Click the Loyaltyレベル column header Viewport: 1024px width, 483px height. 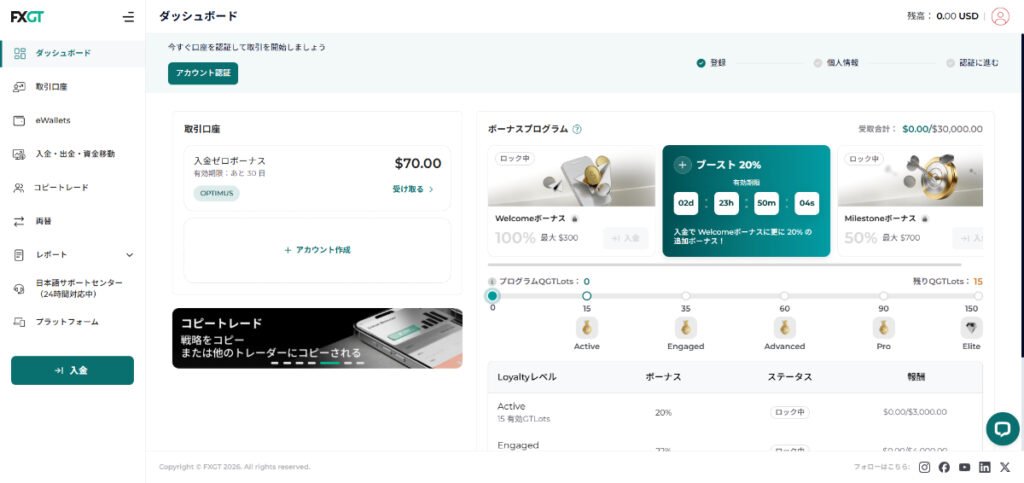tap(527, 377)
